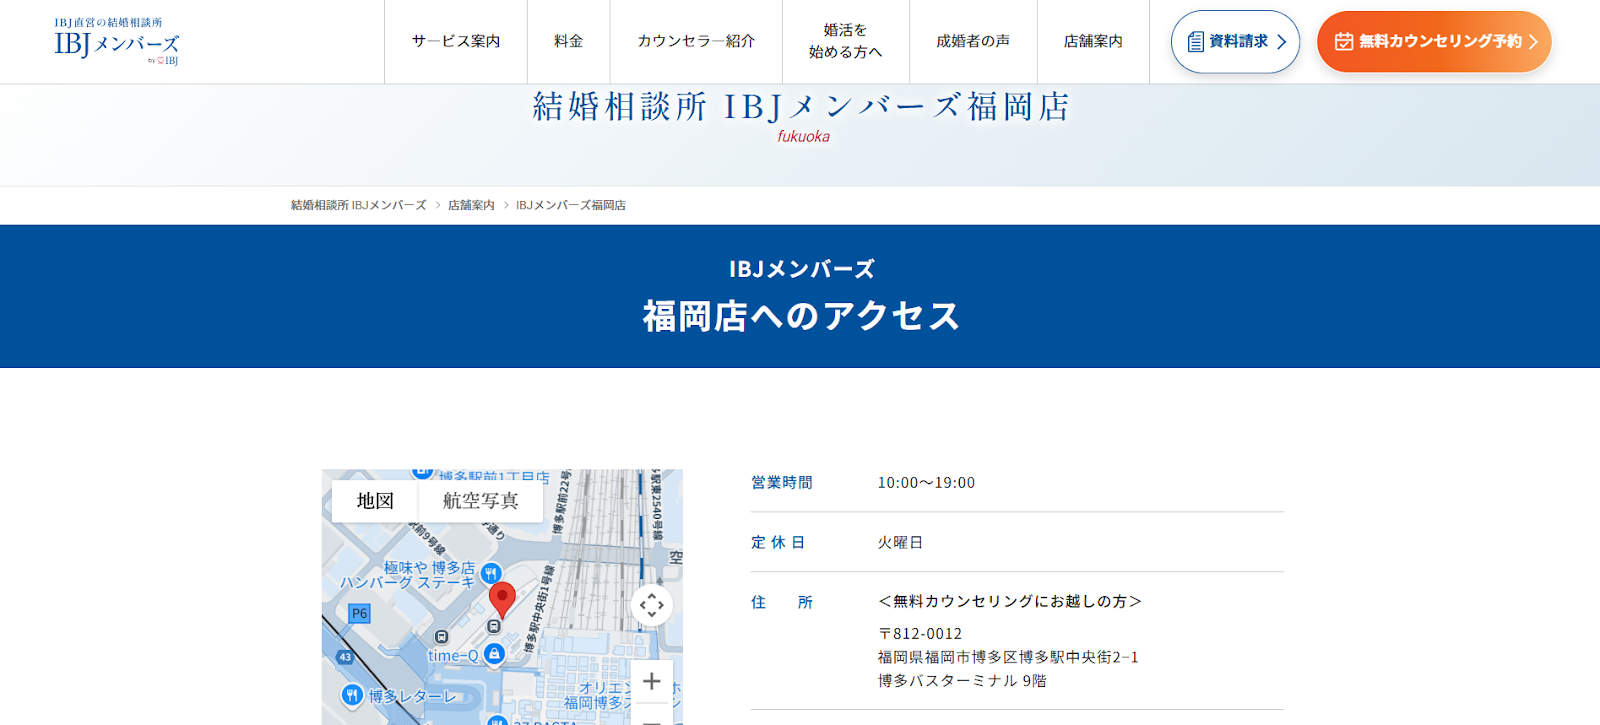The image size is (1600, 725).
Task: Click the 定休日 label
Action: point(778,542)
